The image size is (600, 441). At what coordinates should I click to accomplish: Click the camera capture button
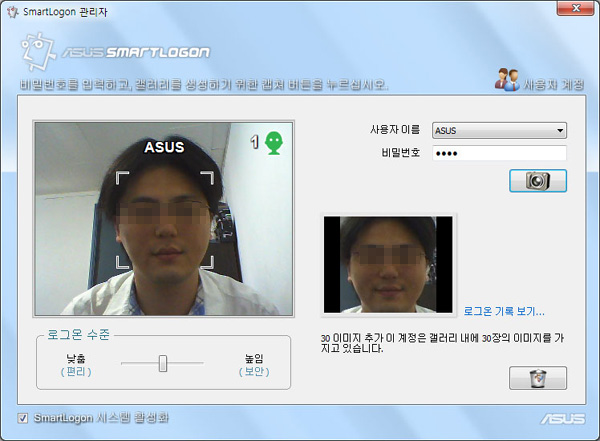tap(538, 181)
